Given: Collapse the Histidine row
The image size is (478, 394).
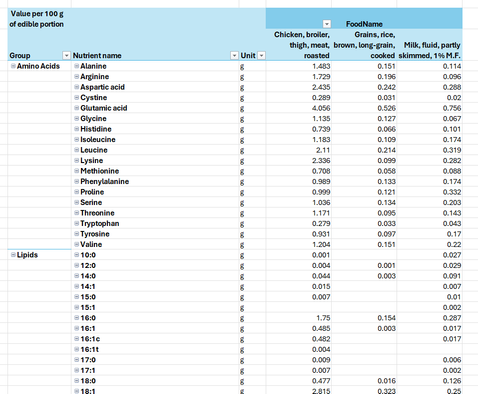Looking at the screenshot, I should (x=77, y=129).
